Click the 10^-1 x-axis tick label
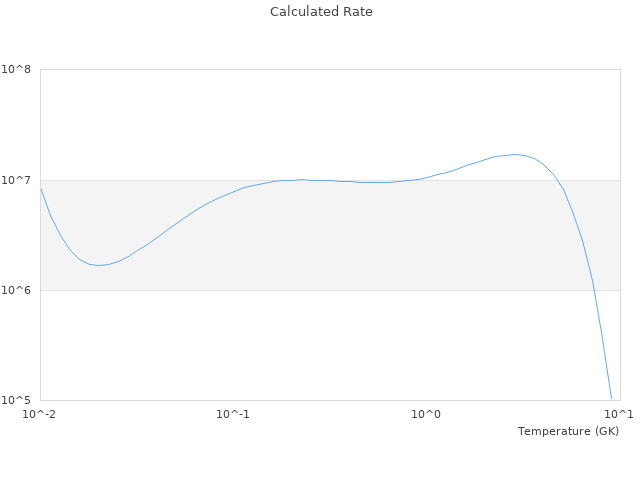This screenshot has width=640, height=480. (x=232, y=414)
